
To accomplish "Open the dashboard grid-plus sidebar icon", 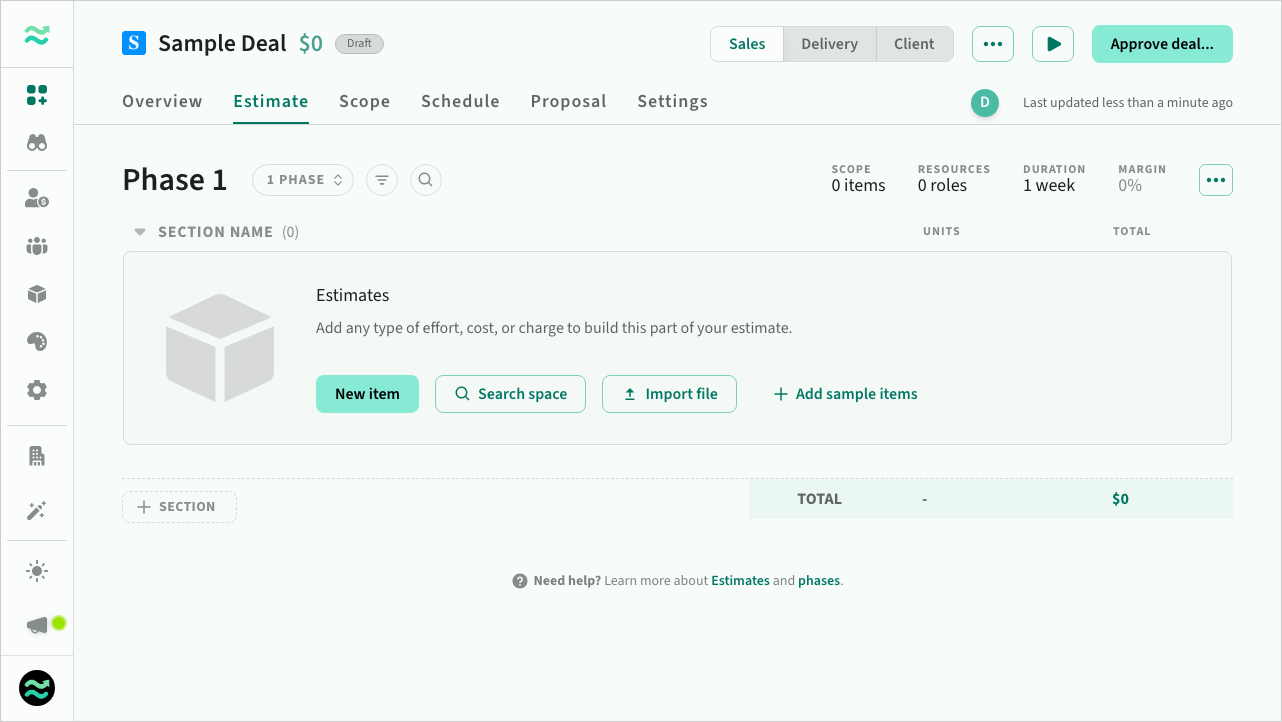I will coord(37,95).
